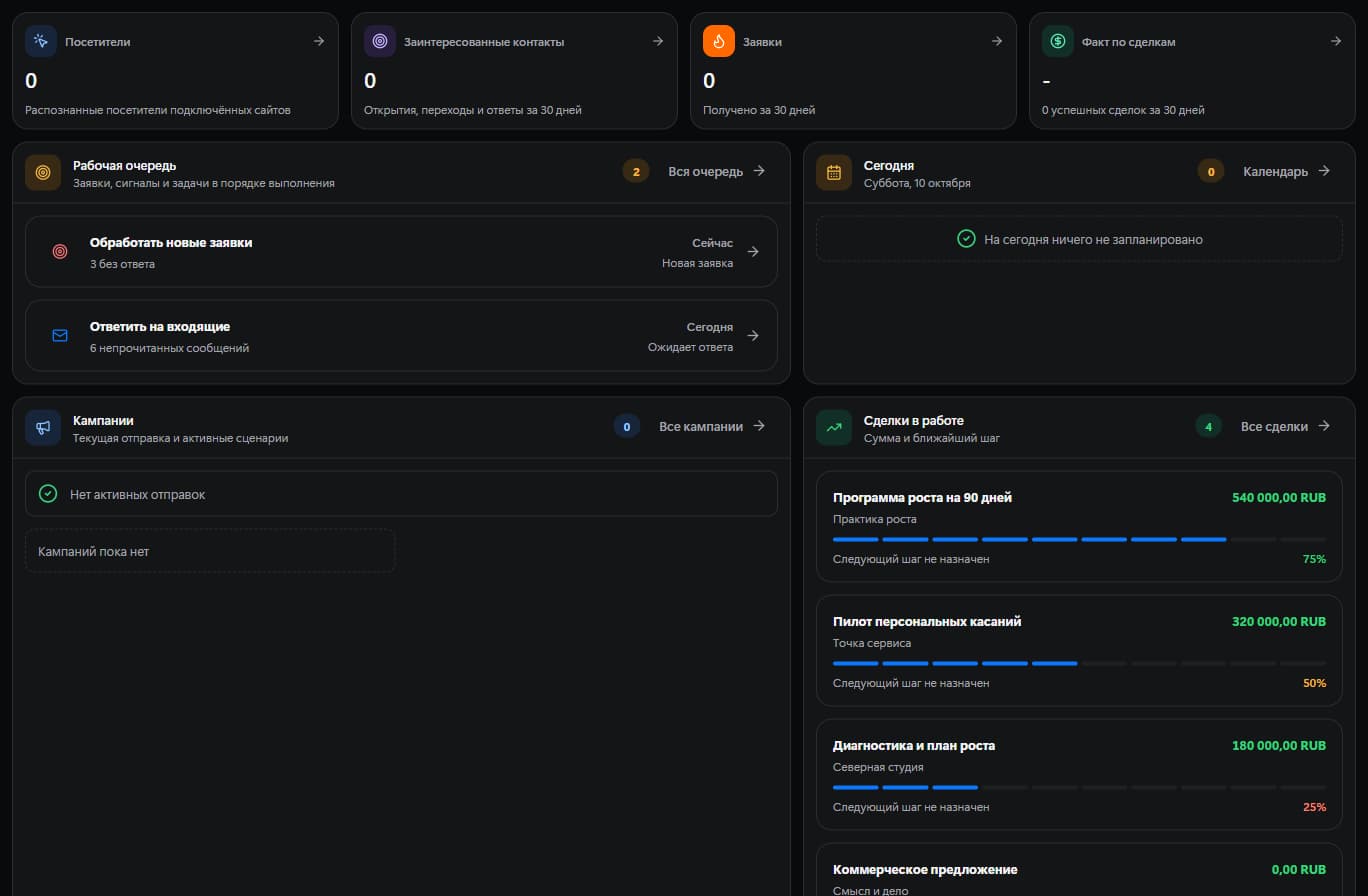Open Посетители card via its arrow
Viewport: 1368px width, 896px height.
point(319,41)
